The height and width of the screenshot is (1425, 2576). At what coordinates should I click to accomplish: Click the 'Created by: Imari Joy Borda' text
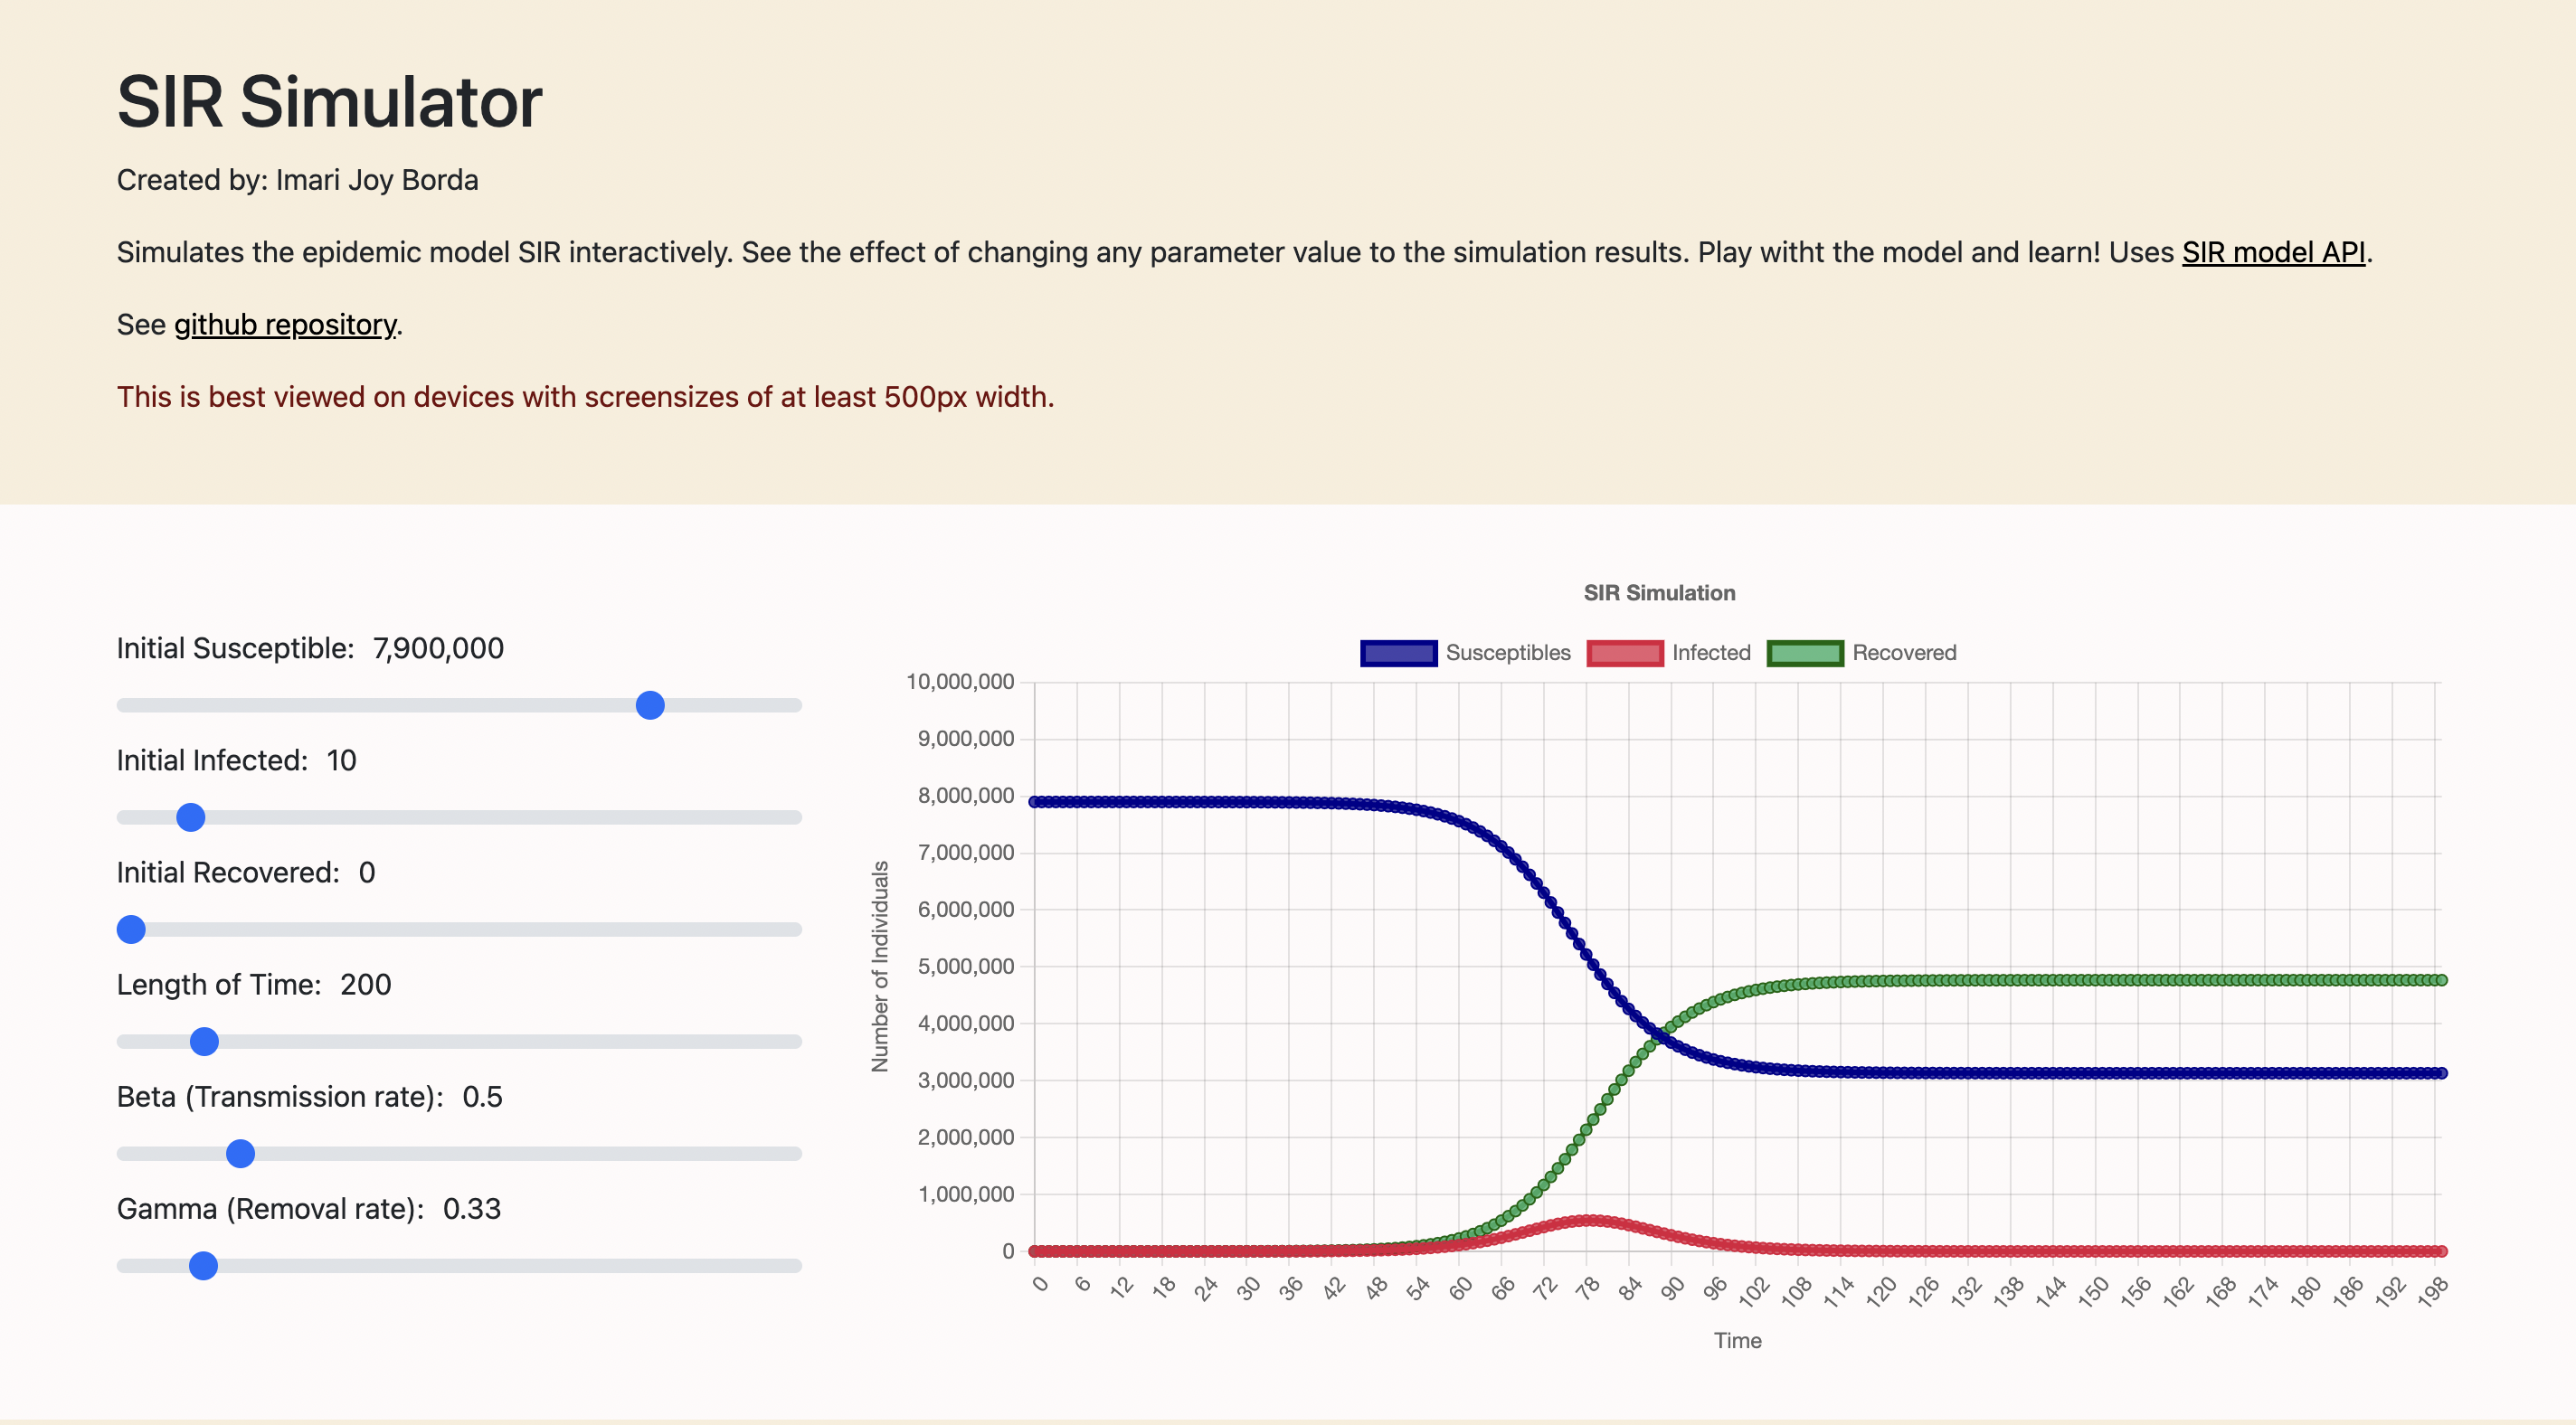[297, 180]
